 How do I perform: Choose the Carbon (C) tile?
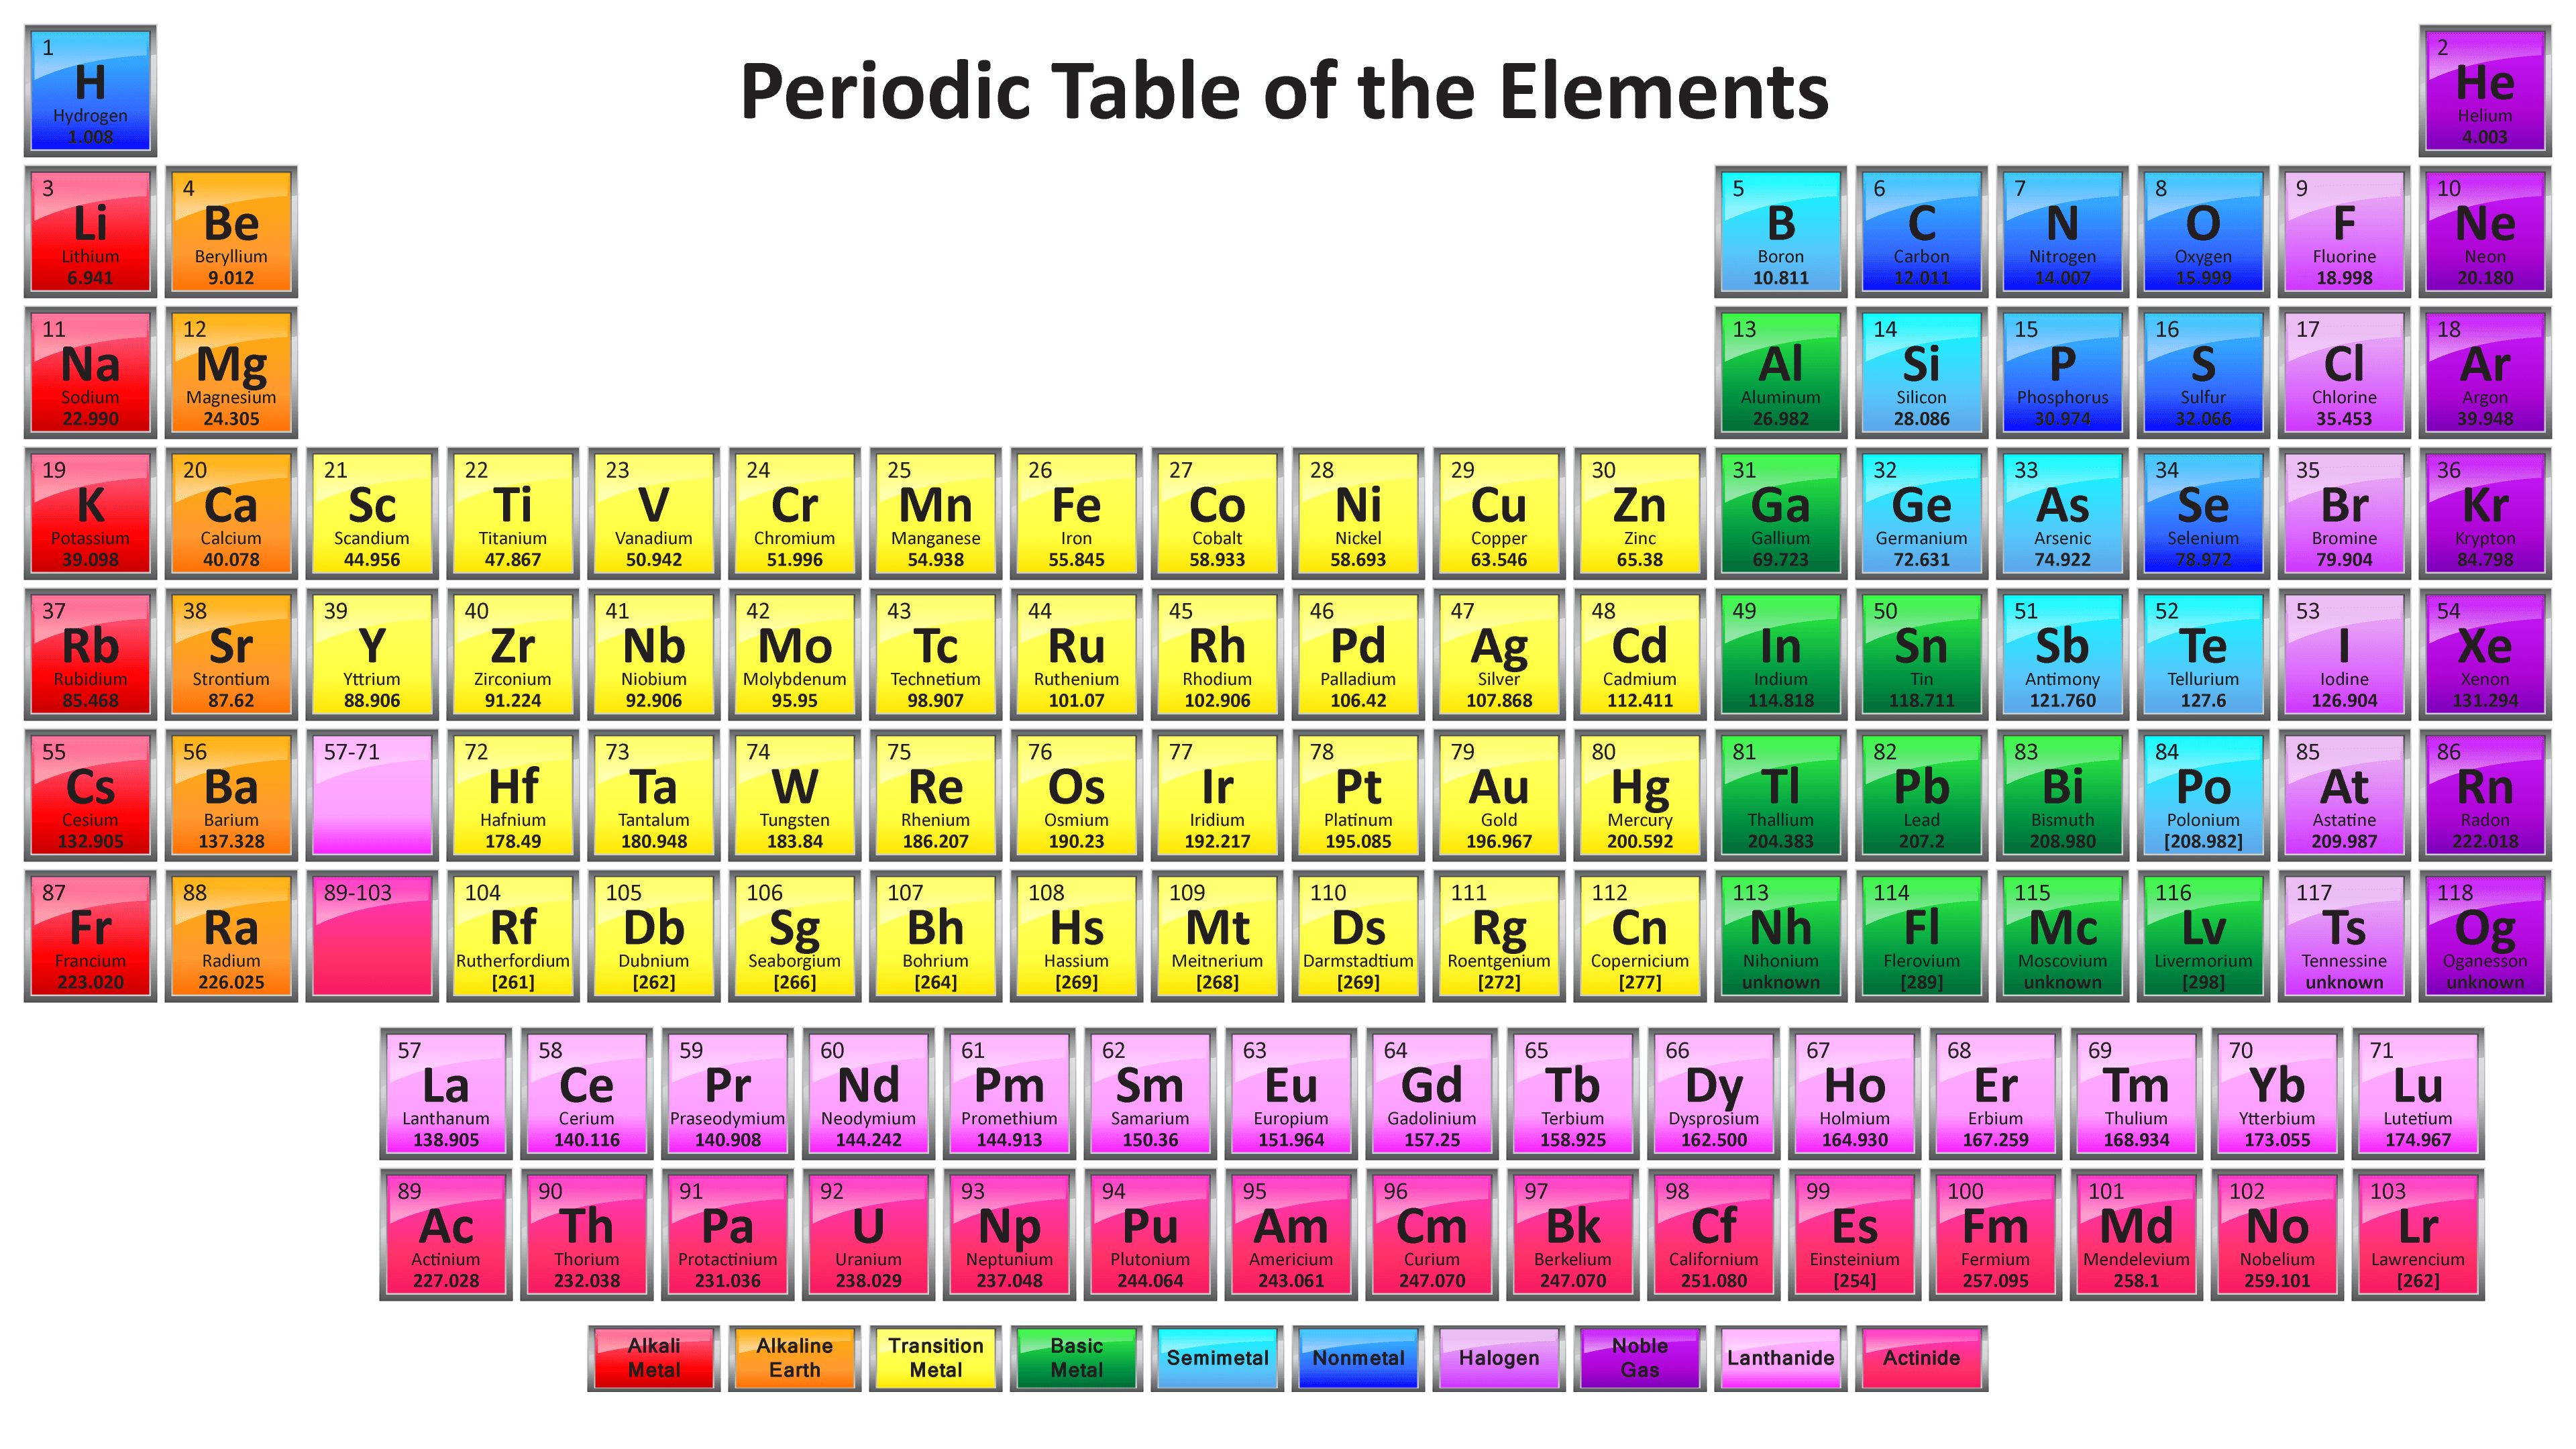coord(1921,232)
